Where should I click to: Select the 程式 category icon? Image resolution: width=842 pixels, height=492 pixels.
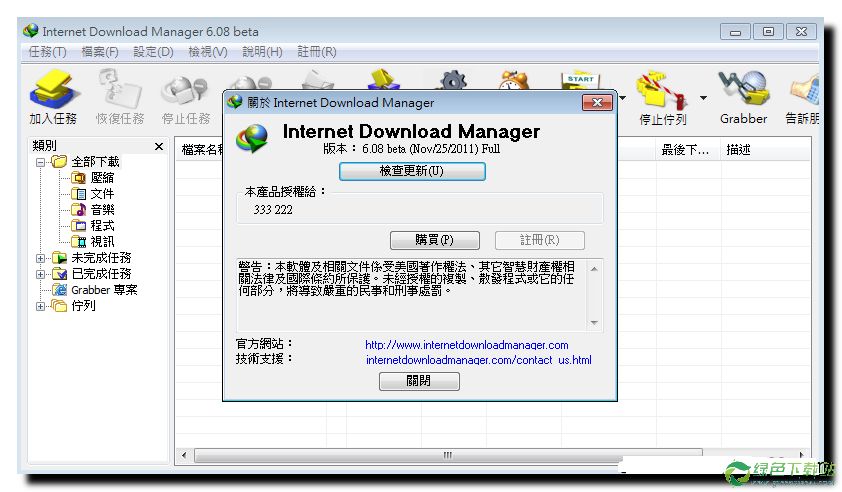(x=78, y=226)
